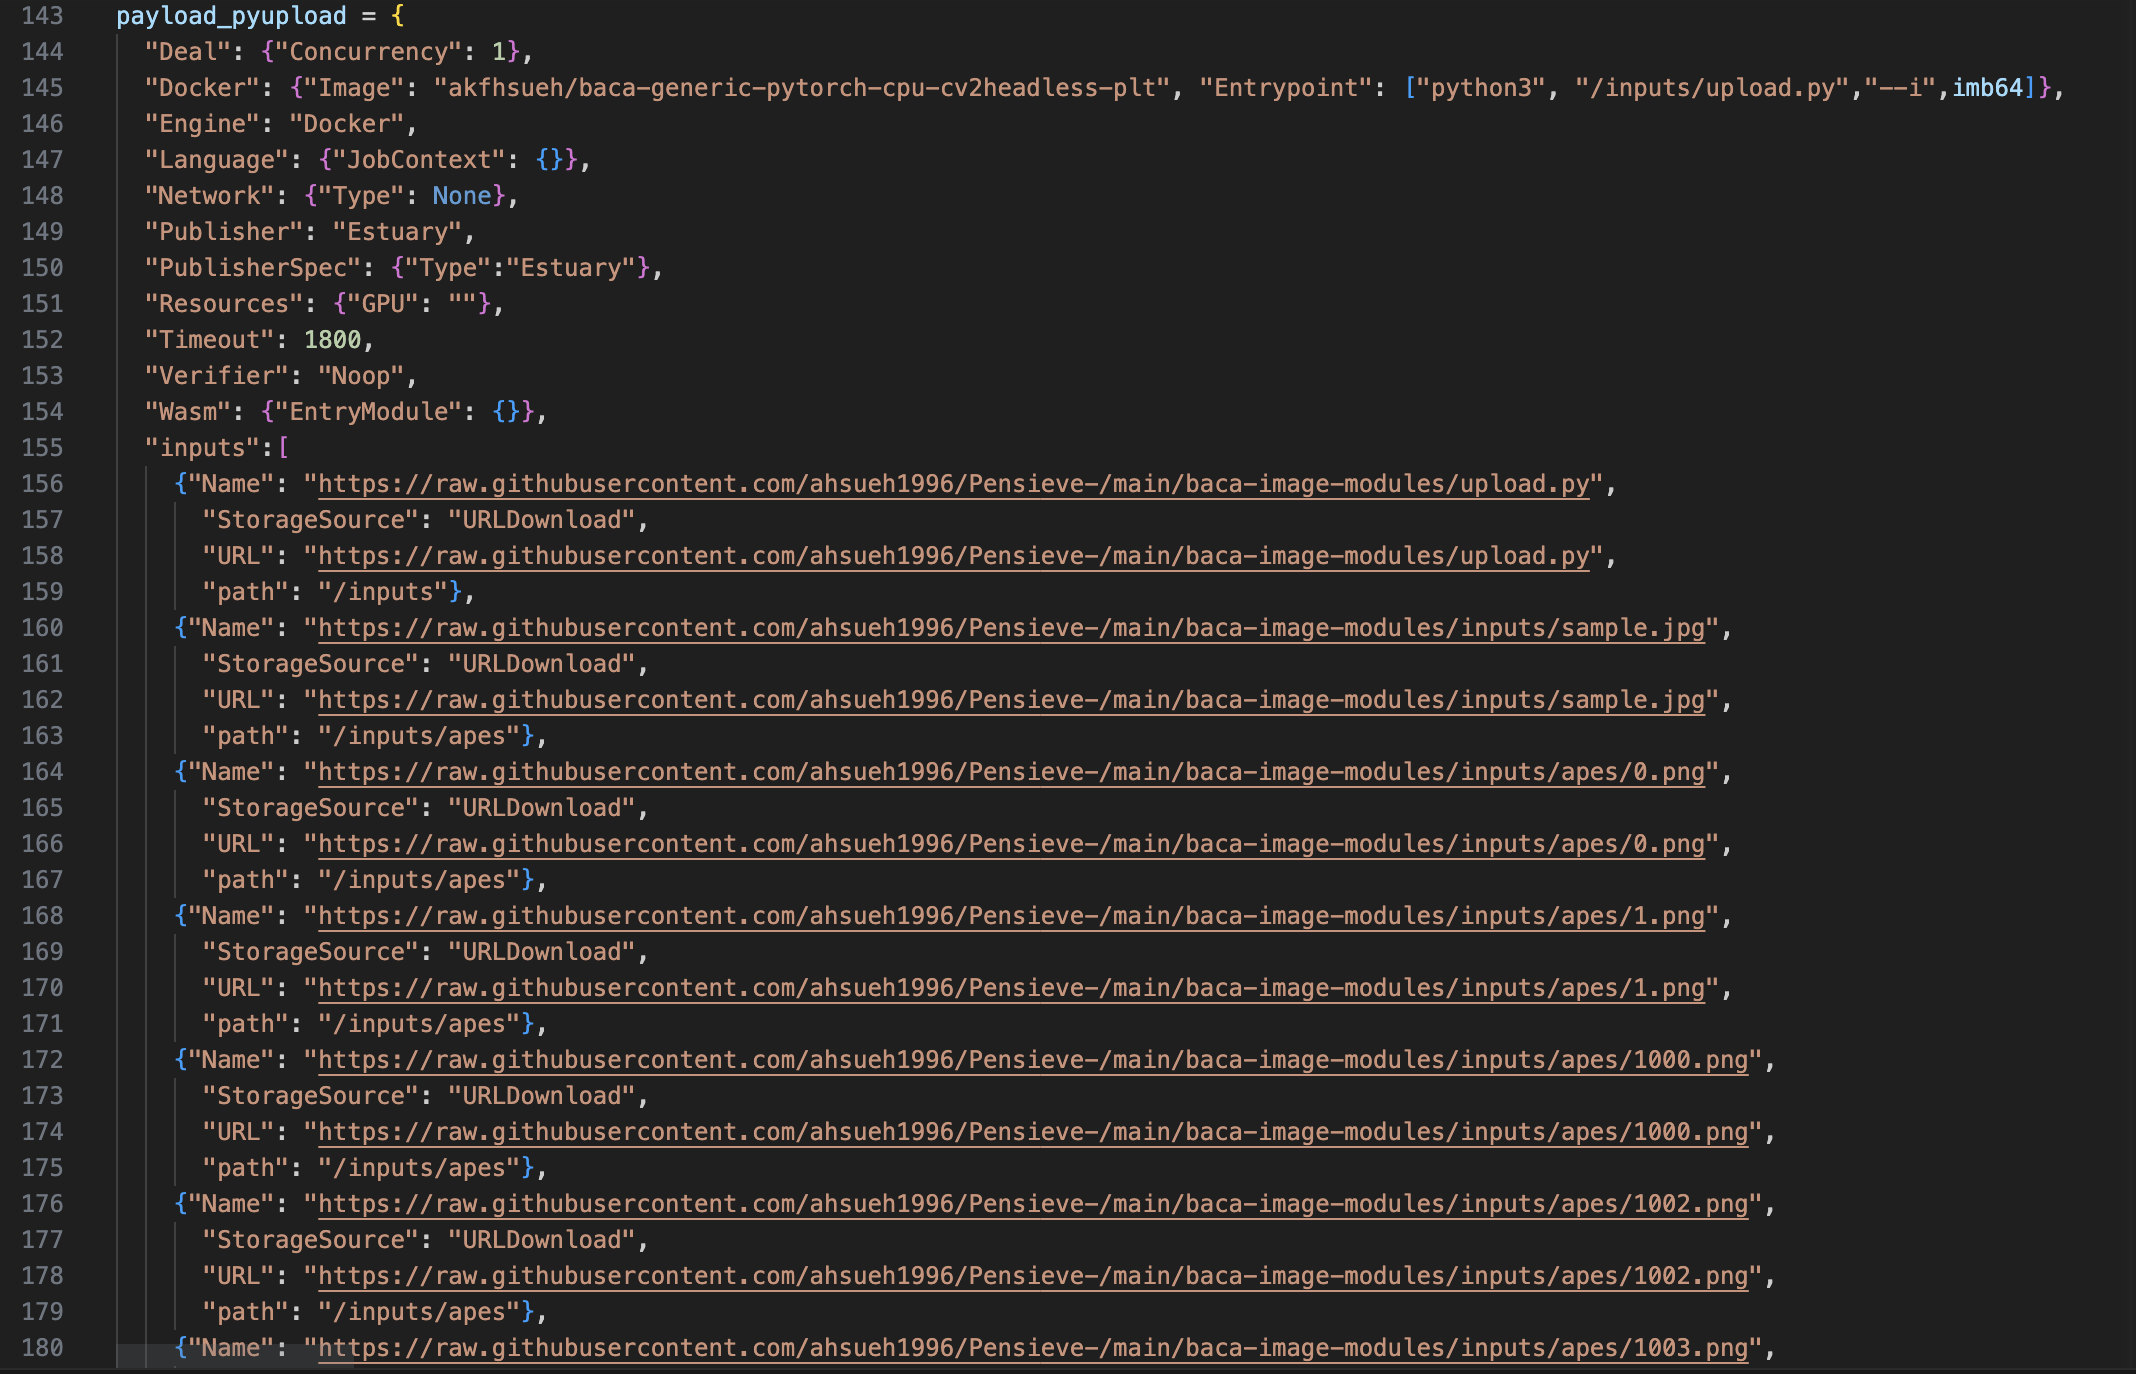Click the "/inputs/upload.py" entrypoint string
The height and width of the screenshot is (1374, 2136).
pos(1712,88)
